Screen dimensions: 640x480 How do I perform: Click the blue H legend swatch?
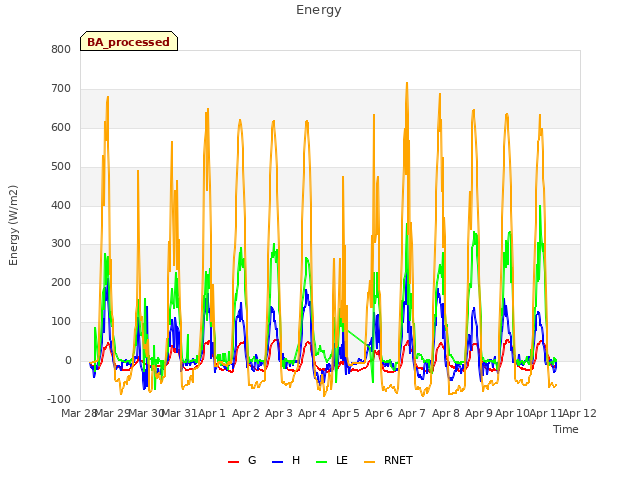coord(277,462)
